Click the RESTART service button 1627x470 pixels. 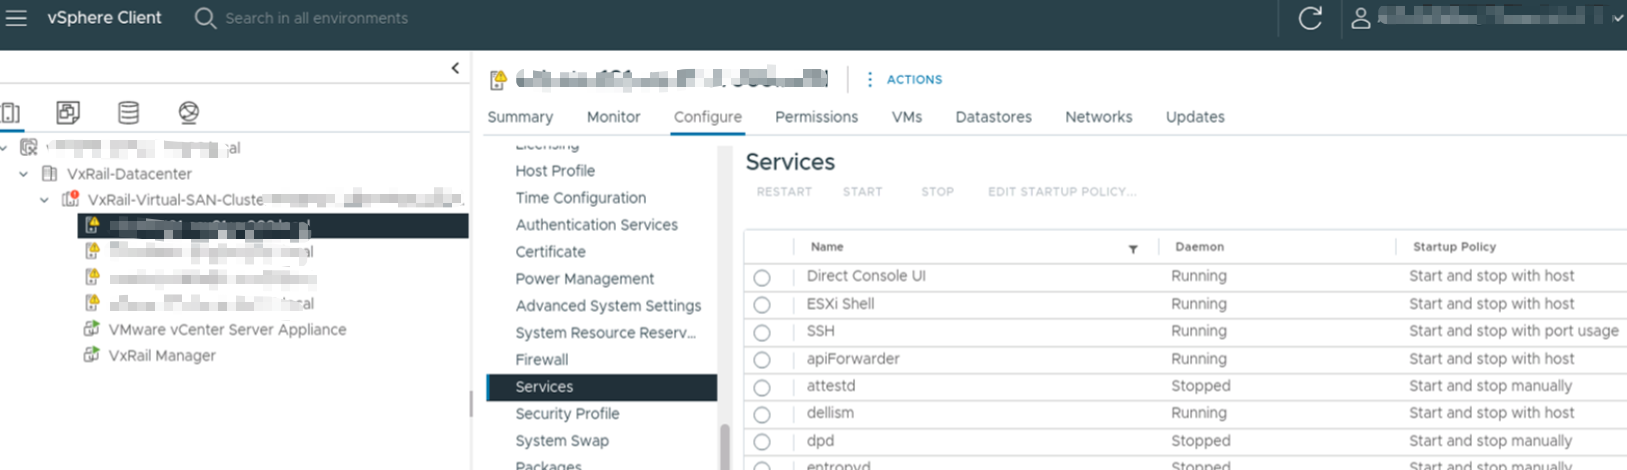(x=784, y=192)
